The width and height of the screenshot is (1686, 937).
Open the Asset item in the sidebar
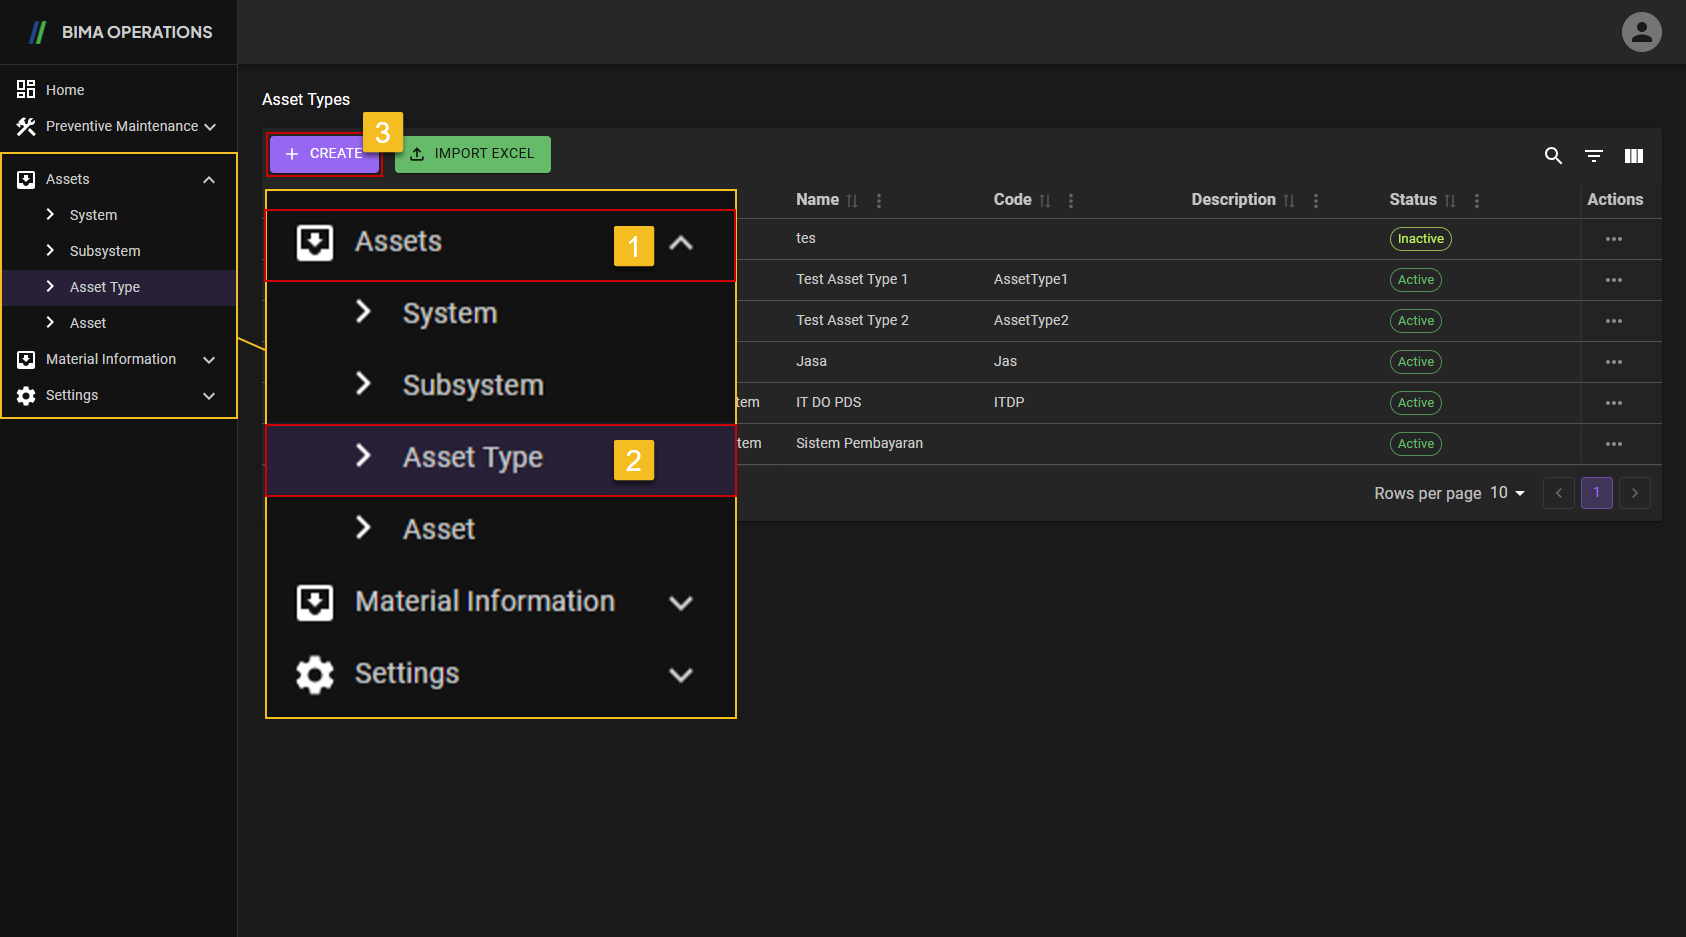coord(88,323)
